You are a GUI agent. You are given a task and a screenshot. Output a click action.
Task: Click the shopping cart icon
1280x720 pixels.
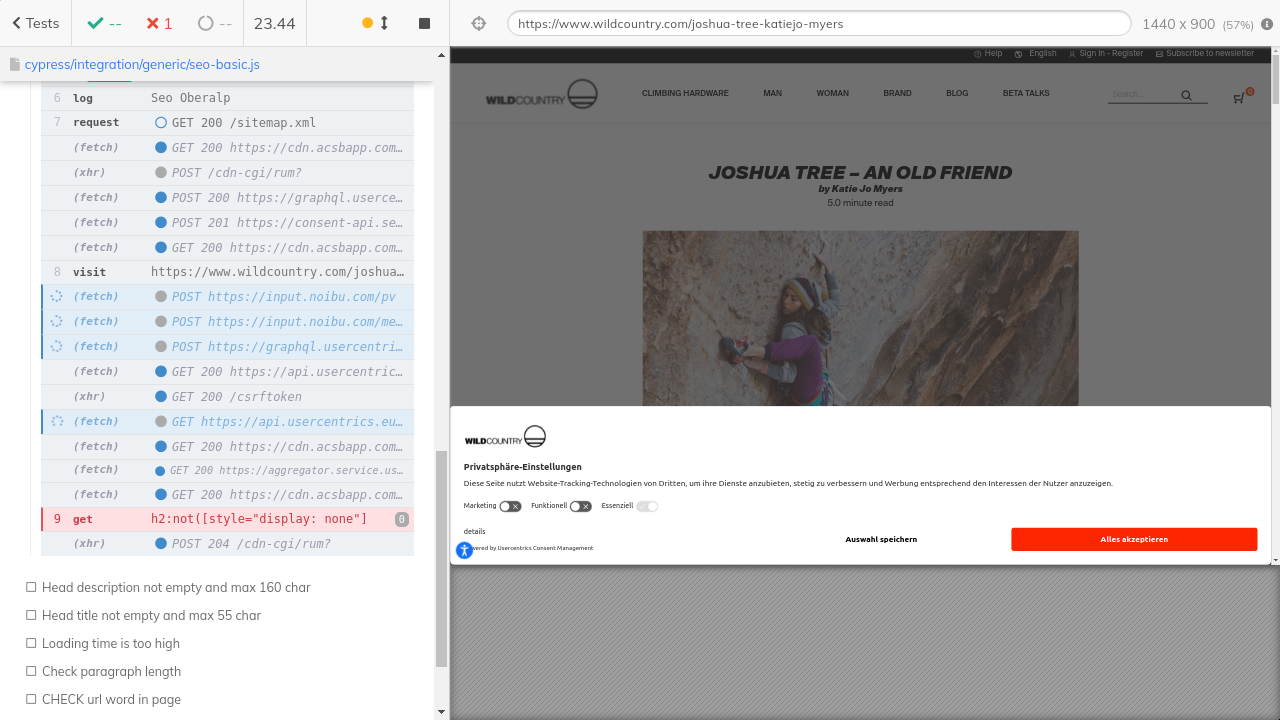(x=1239, y=97)
